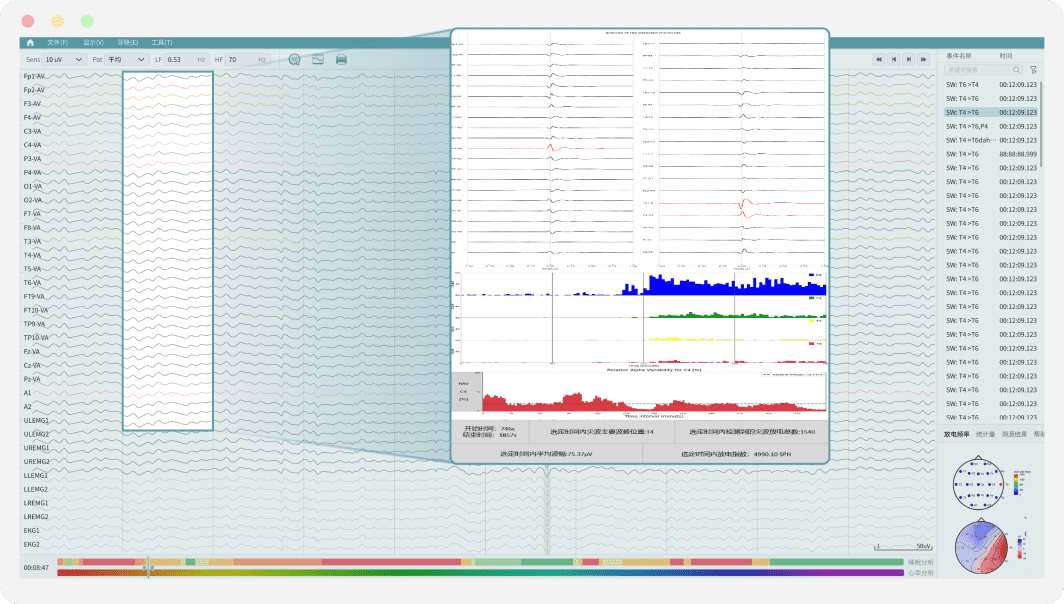Open the electrode discharge head map
The image size is (1064, 604).
978,484
